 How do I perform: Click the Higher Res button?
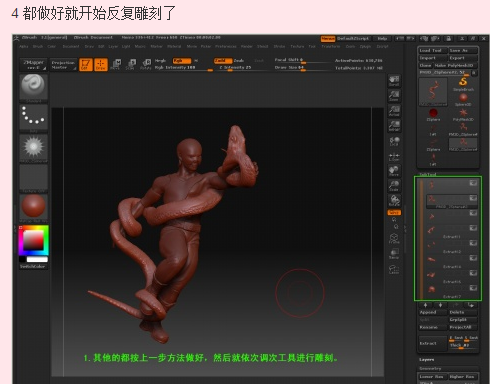(463, 377)
